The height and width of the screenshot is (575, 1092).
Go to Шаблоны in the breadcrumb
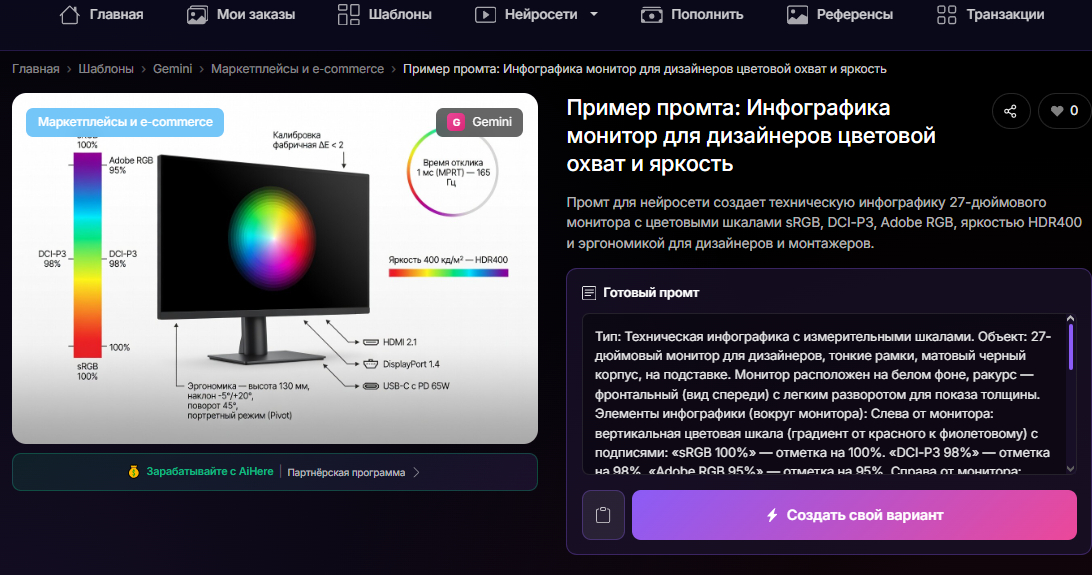click(x=106, y=69)
